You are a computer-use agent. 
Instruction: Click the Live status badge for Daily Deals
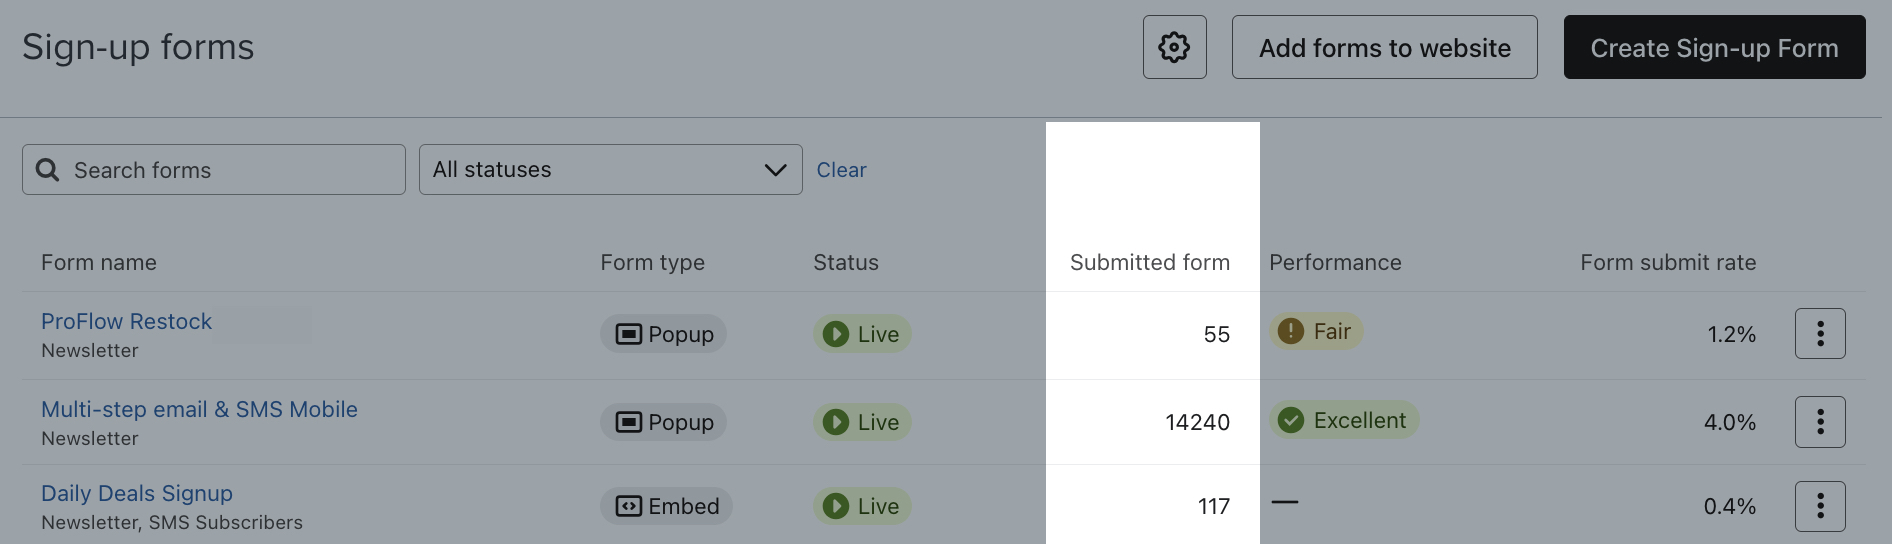tap(861, 506)
